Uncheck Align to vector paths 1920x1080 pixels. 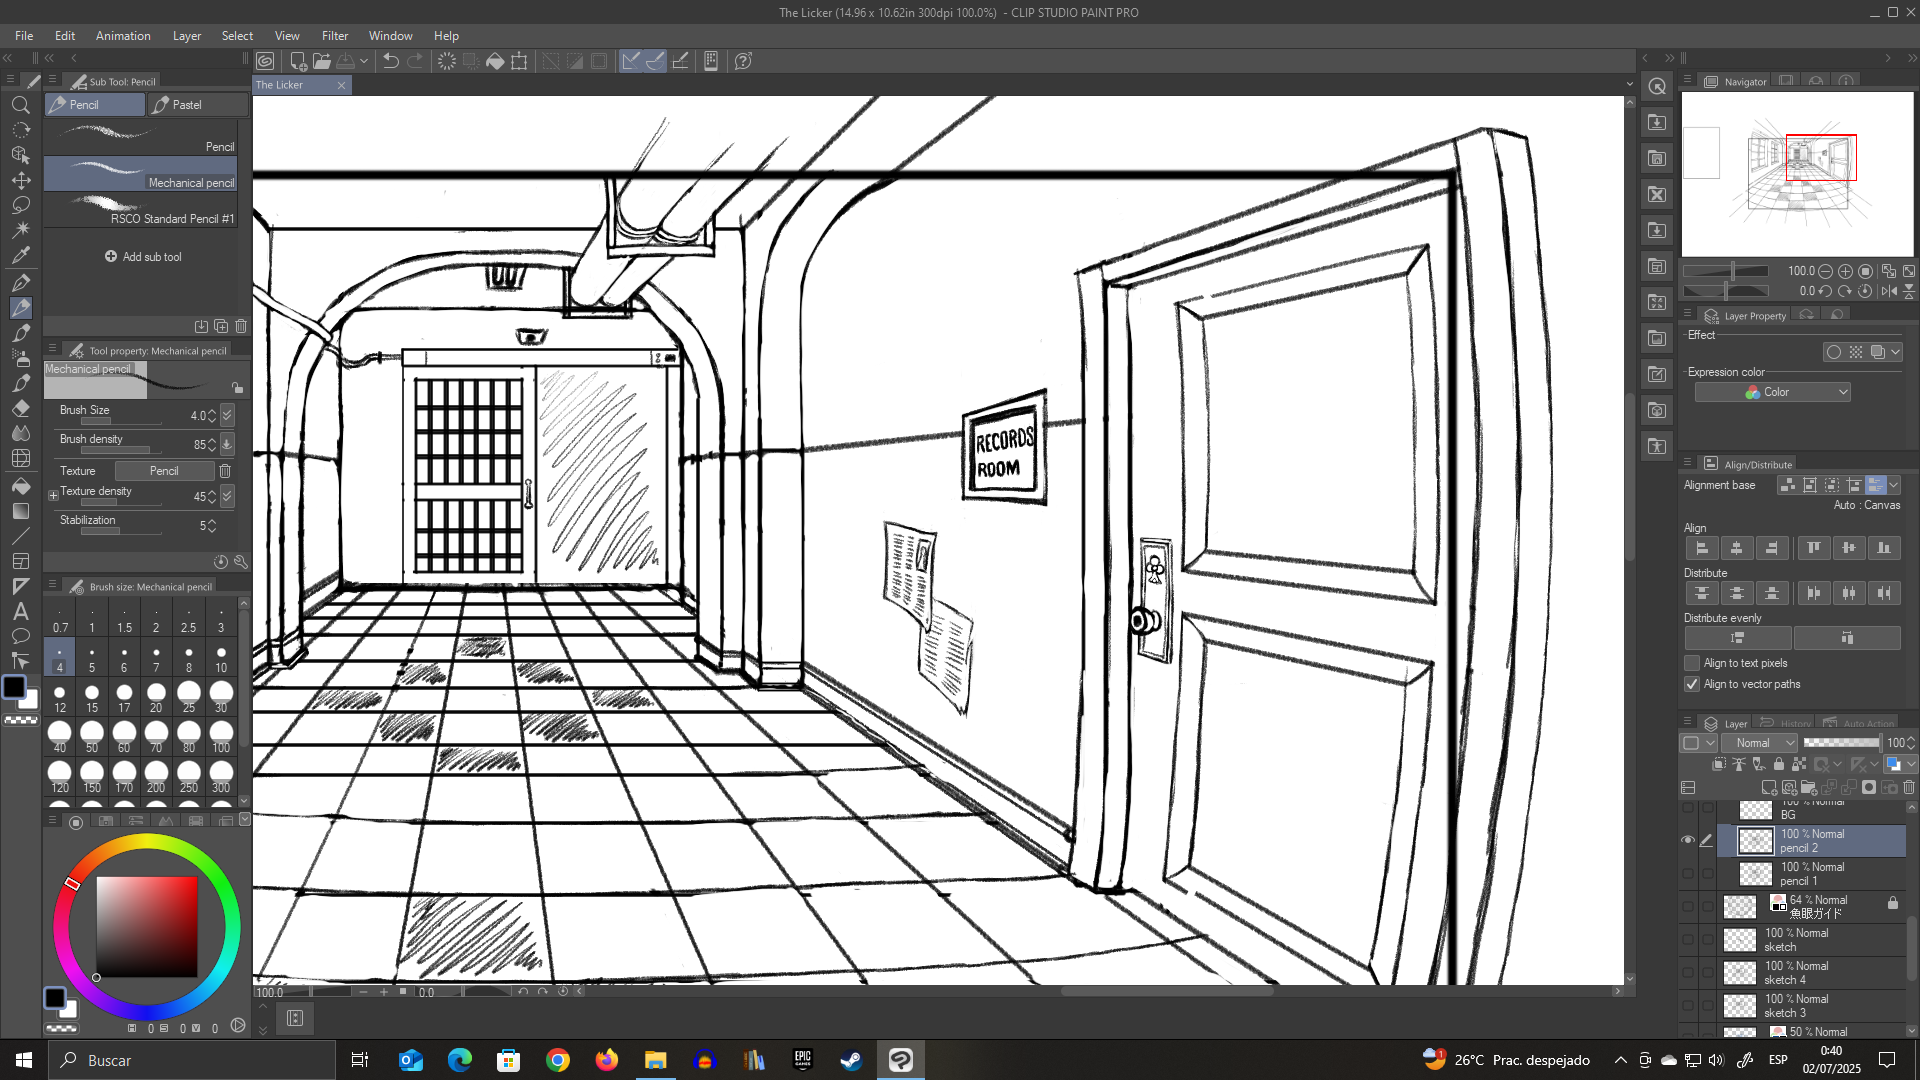pyautogui.click(x=1692, y=684)
